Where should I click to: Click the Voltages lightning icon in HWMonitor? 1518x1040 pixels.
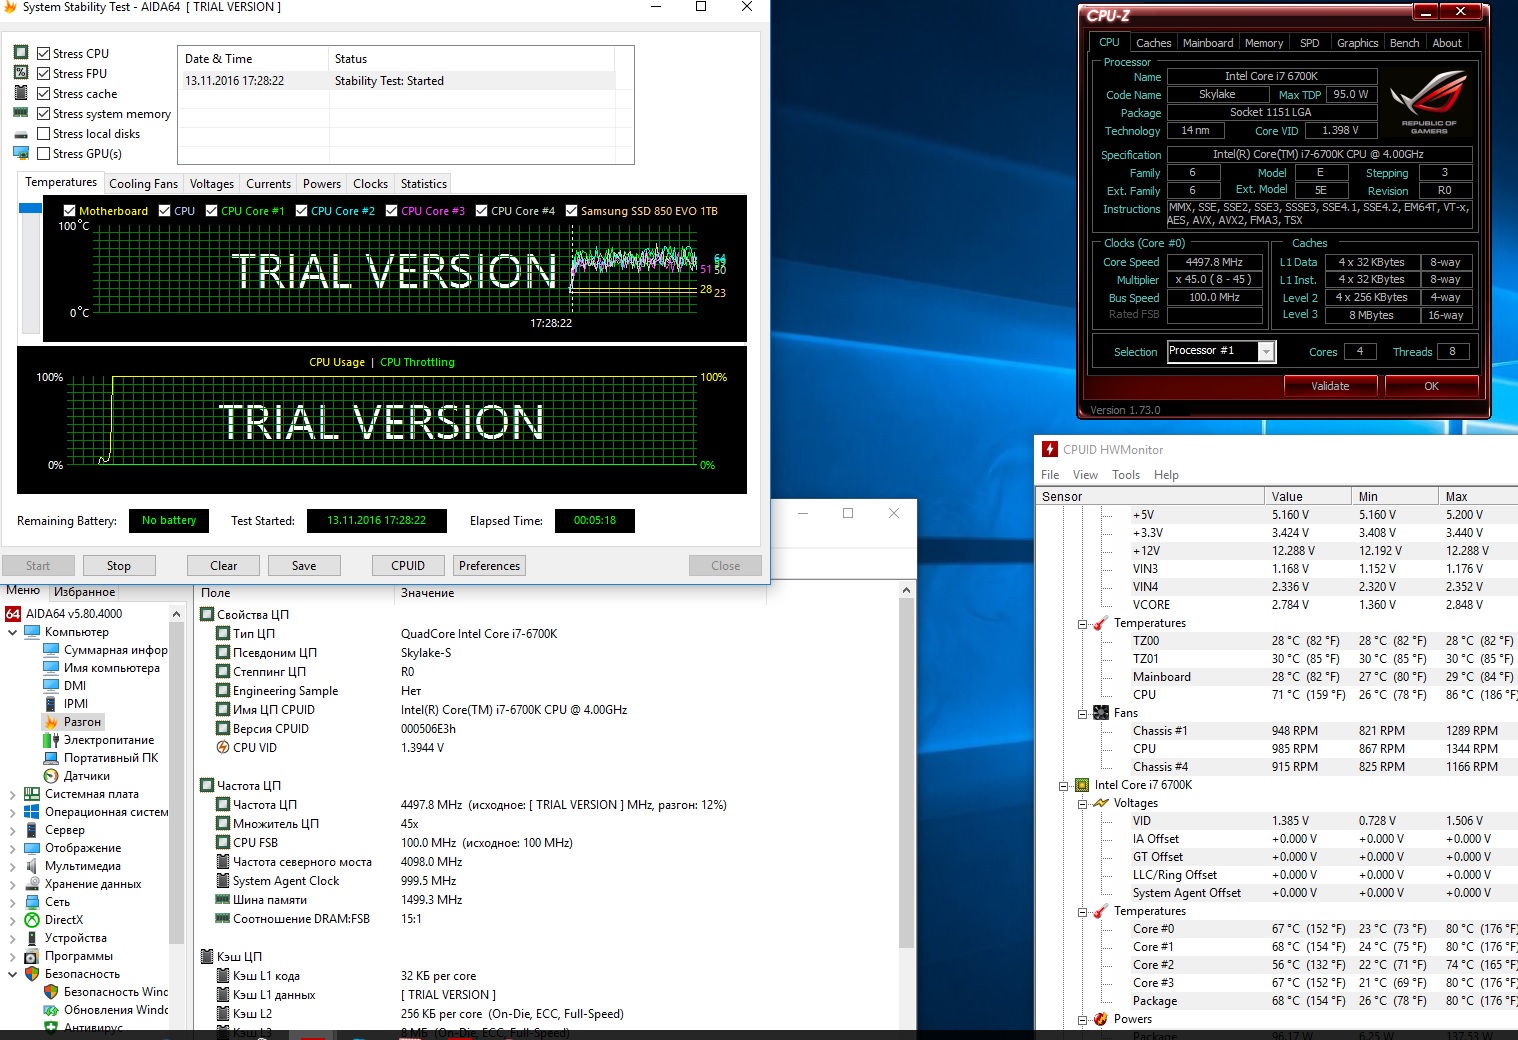click(x=1101, y=803)
